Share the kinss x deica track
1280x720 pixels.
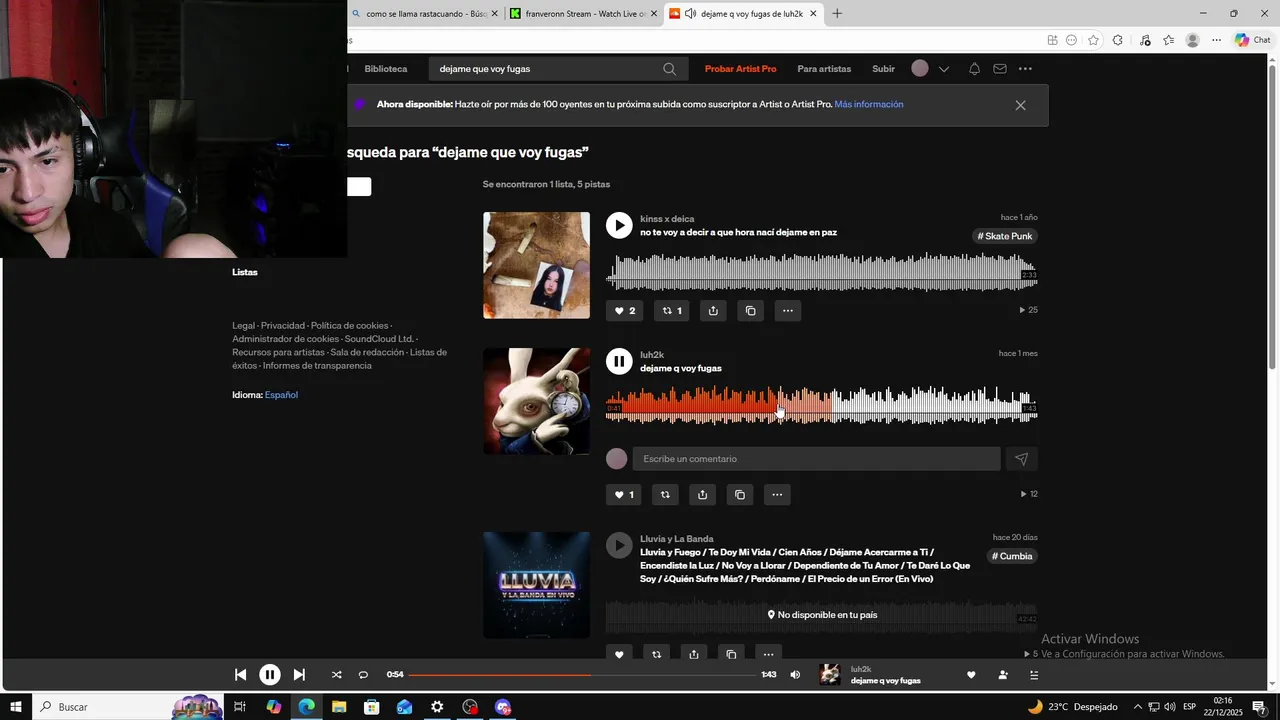(713, 311)
